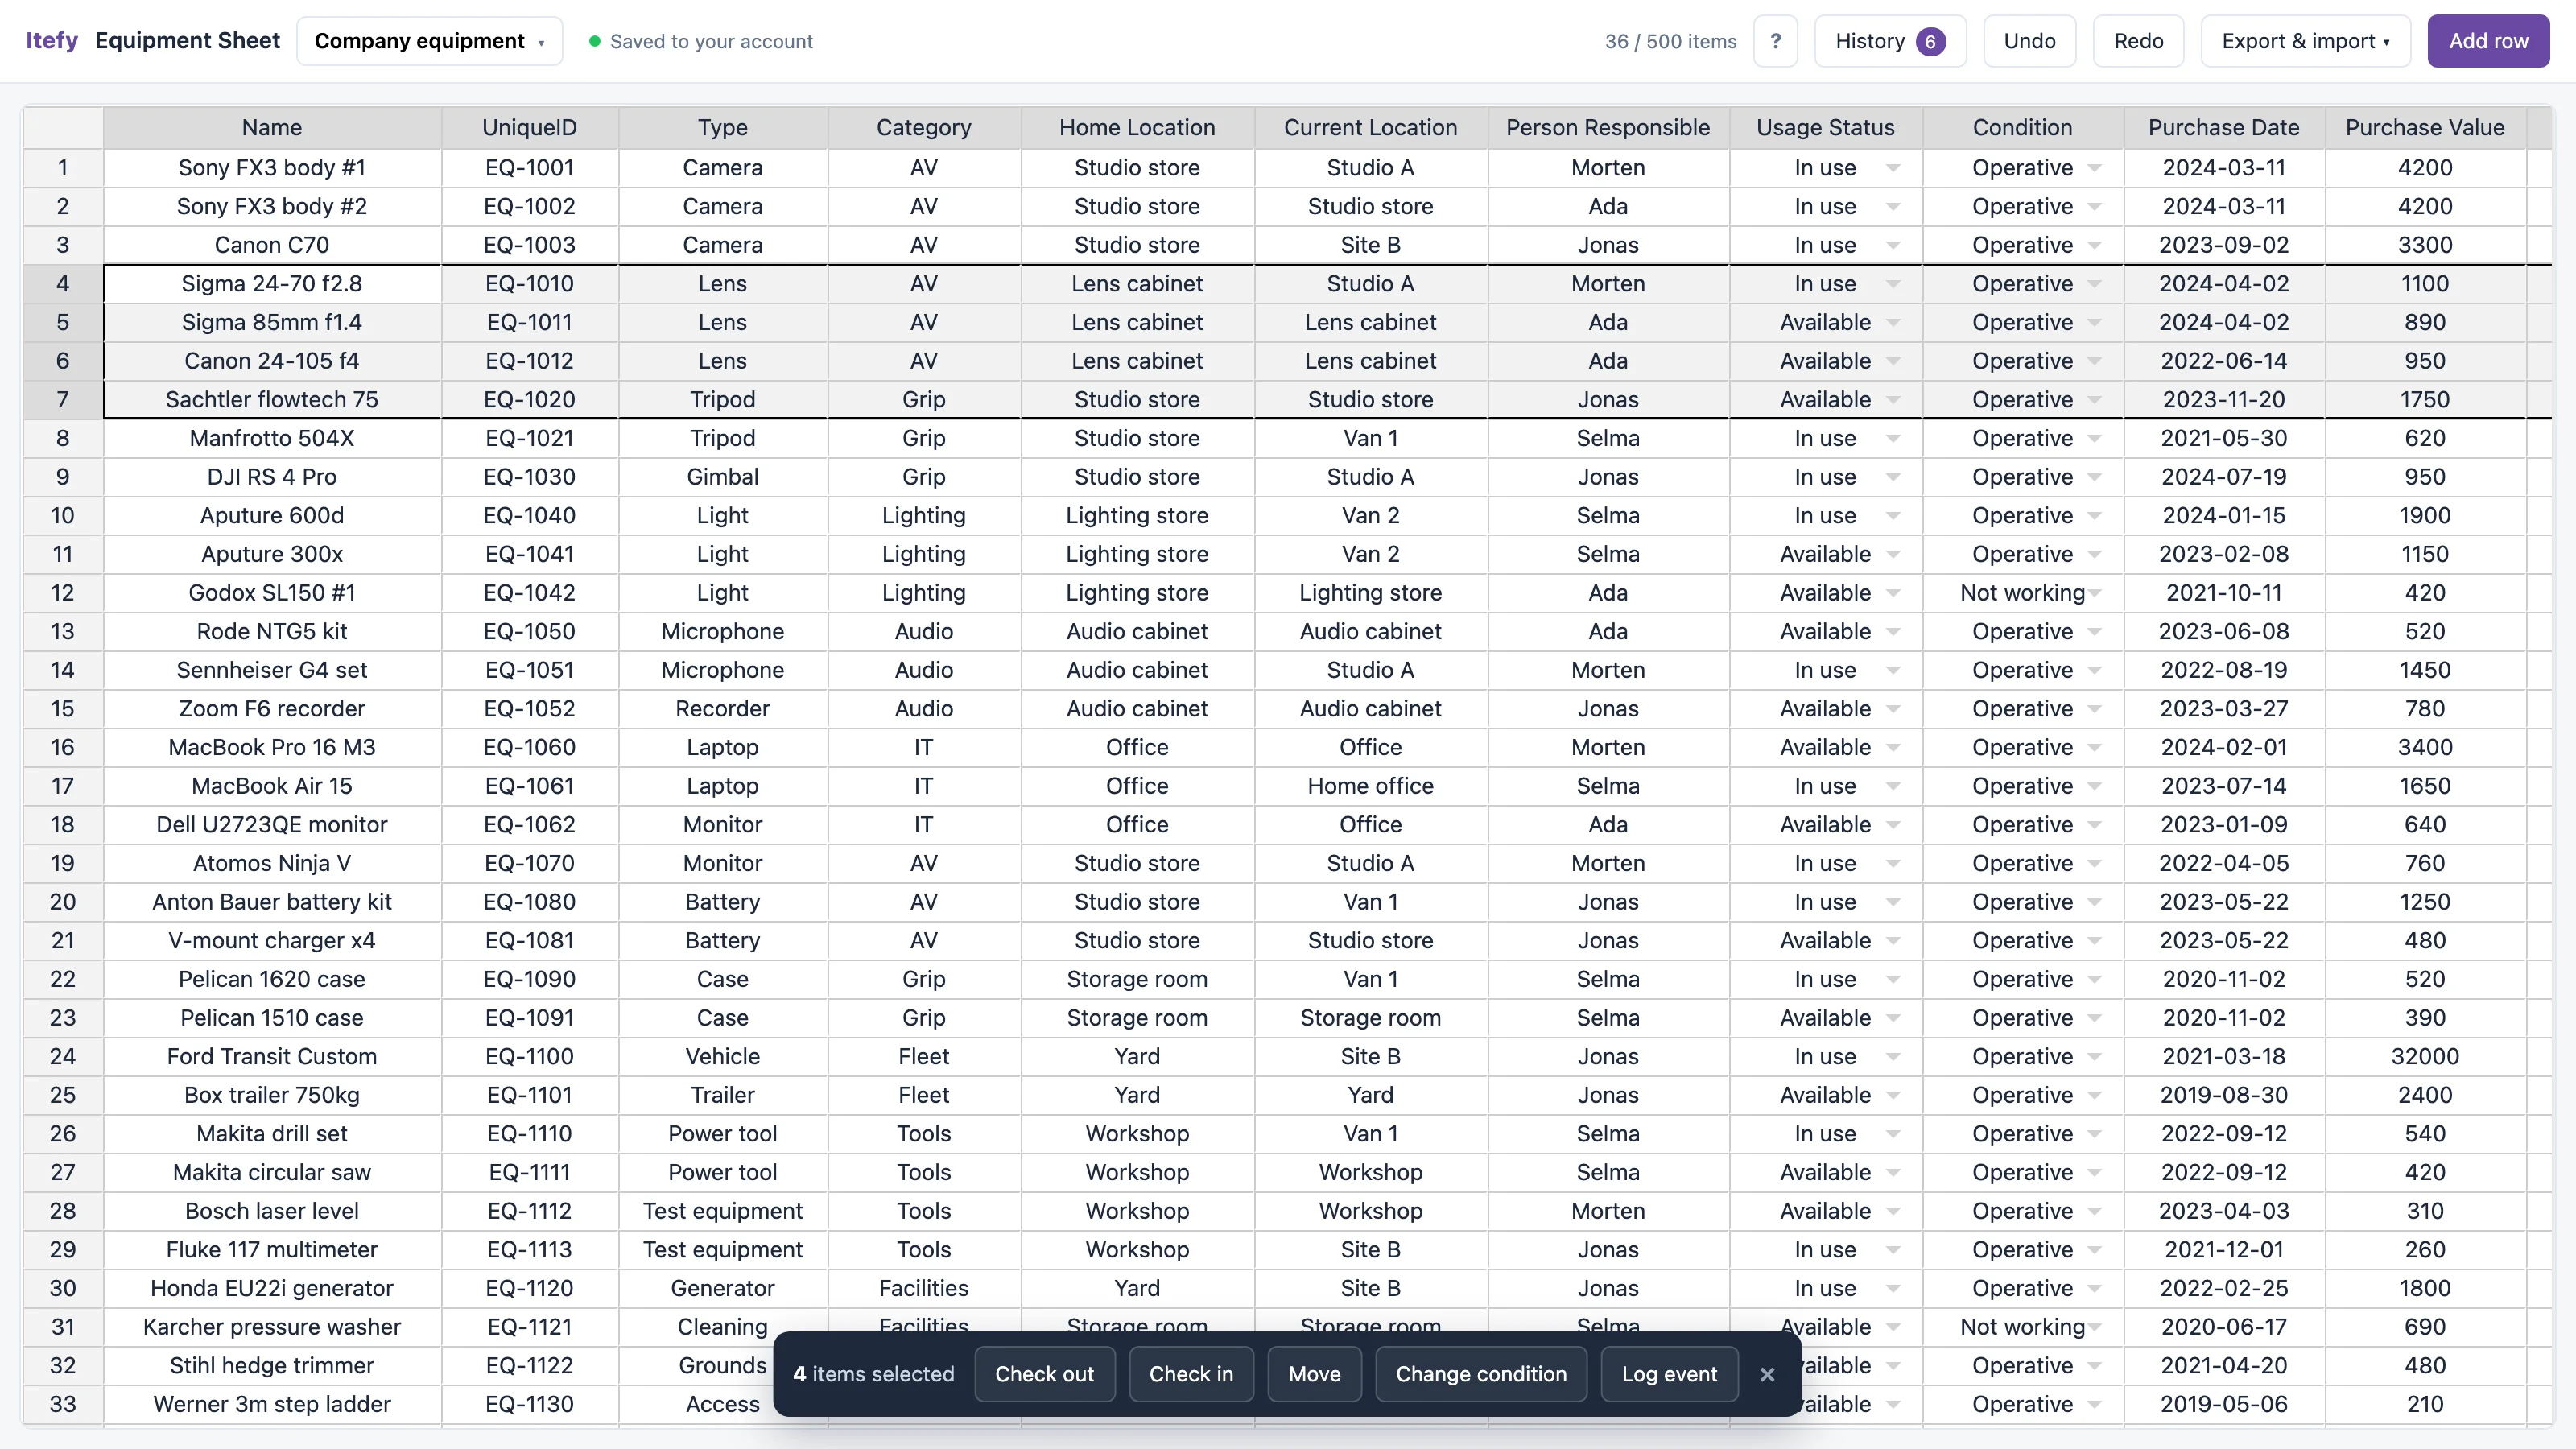Click the 'Fluke 117 multimeter' name cell
The height and width of the screenshot is (1449, 2576).
(x=272, y=1250)
